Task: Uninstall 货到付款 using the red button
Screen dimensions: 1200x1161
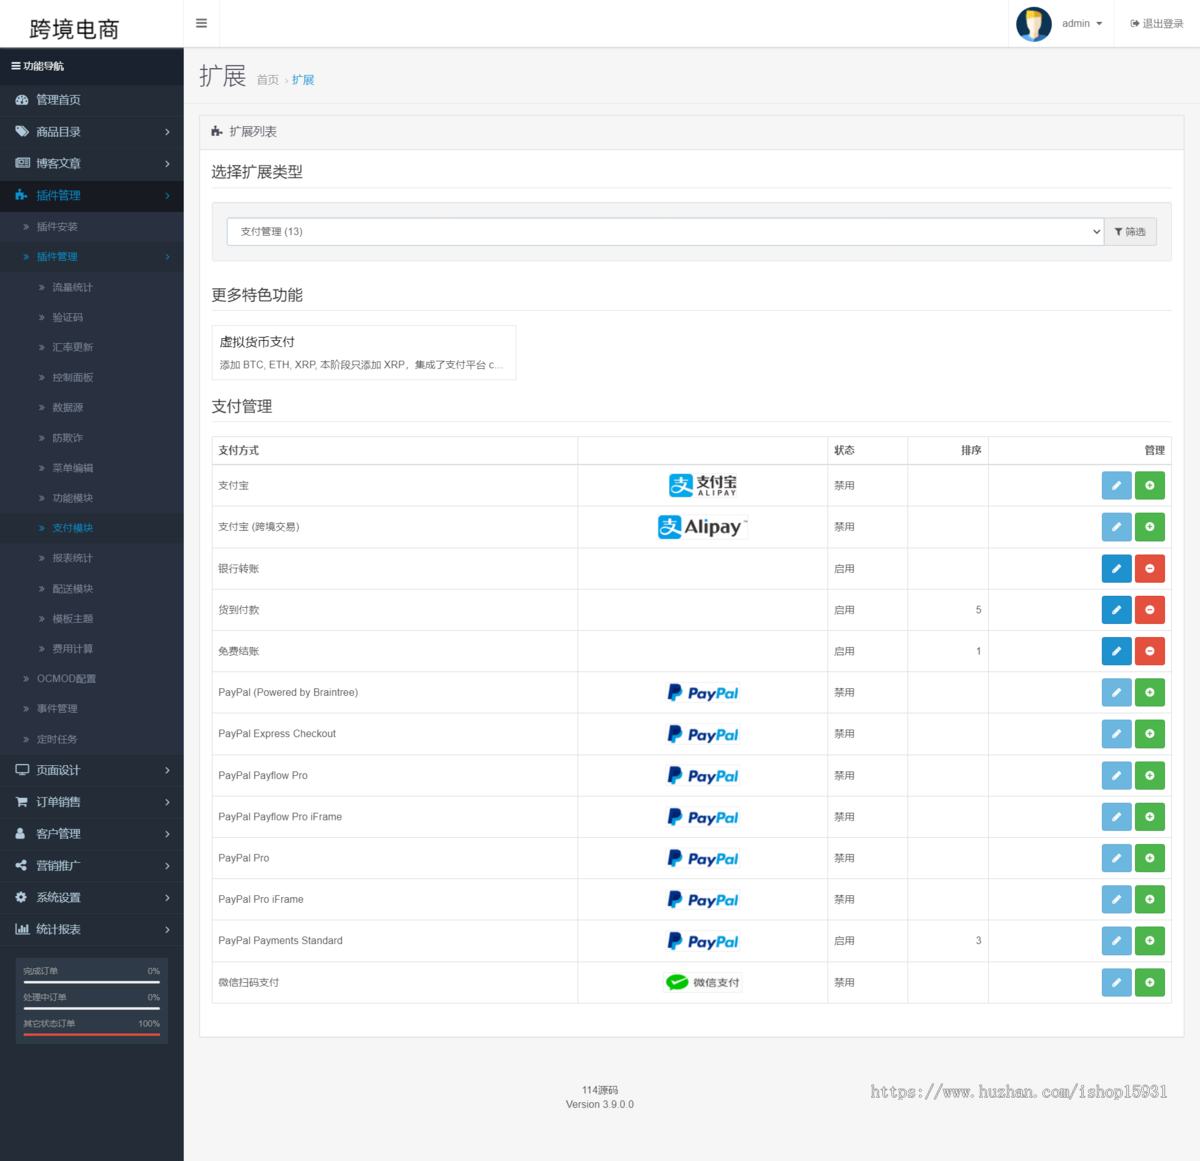Action: pyautogui.click(x=1150, y=610)
